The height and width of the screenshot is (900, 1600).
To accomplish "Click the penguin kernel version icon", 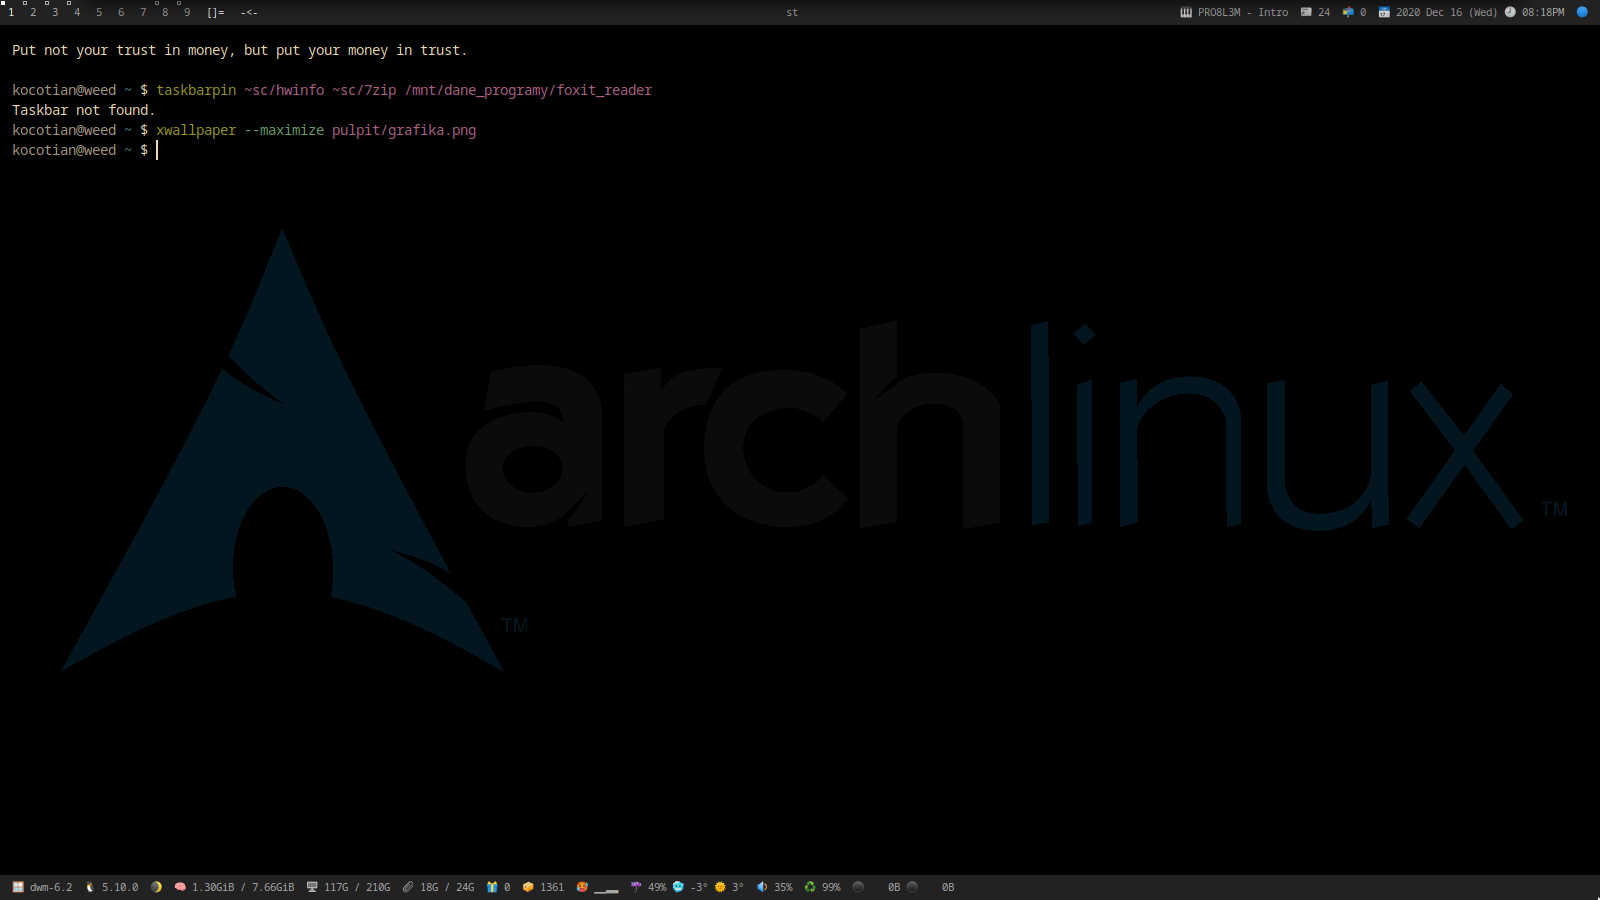I will pos(90,887).
